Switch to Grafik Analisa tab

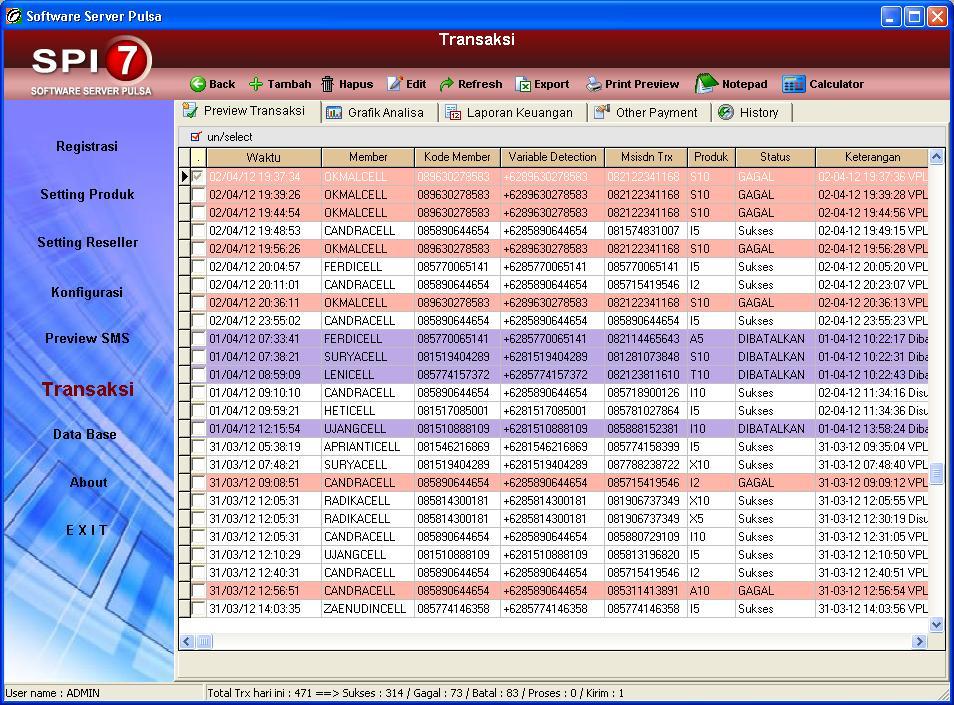pyautogui.click(x=380, y=113)
